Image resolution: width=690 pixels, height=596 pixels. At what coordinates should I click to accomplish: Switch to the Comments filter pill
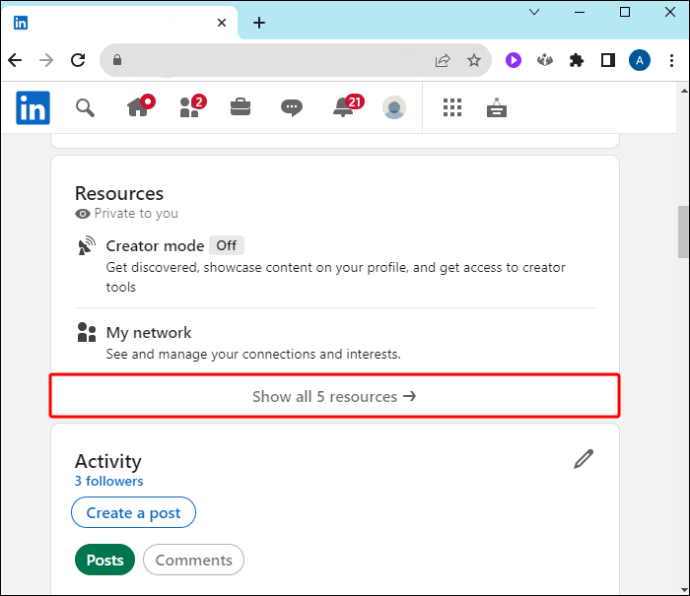click(194, 560)
